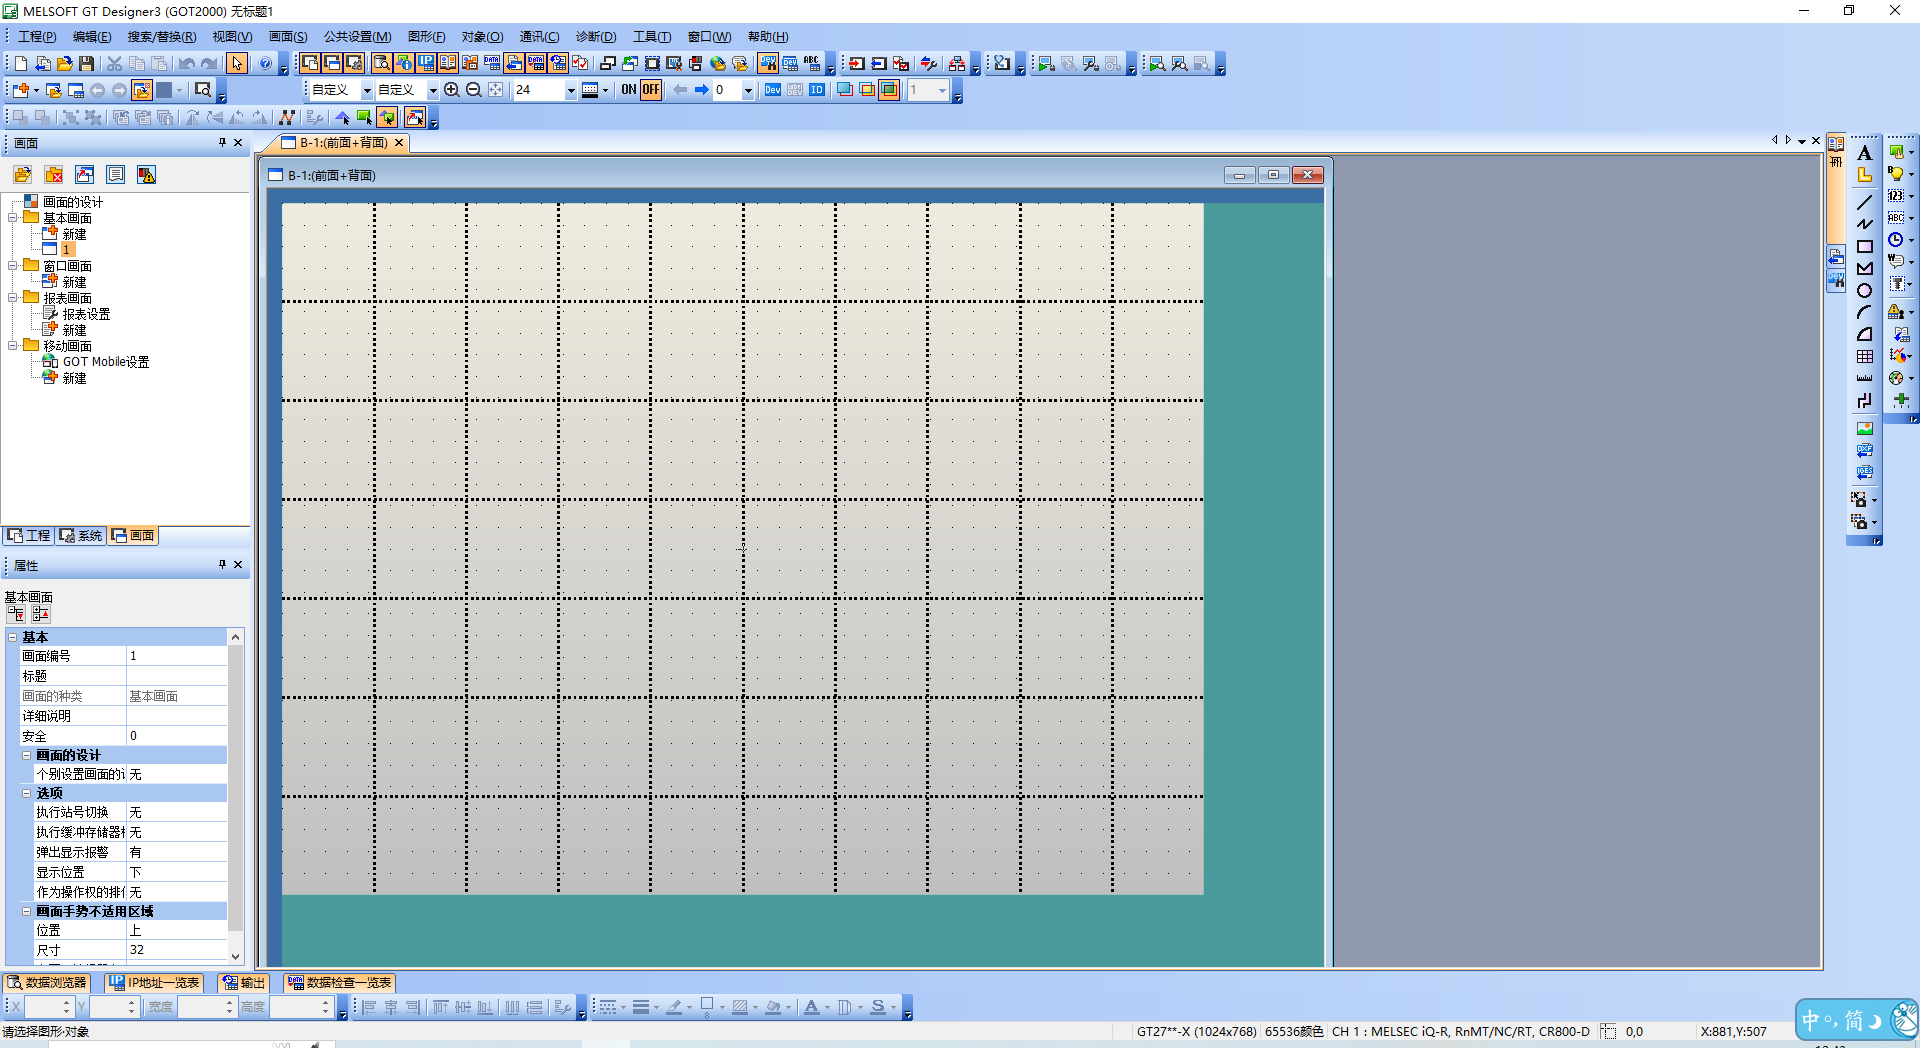Toggle device display with Dev button
This screenshot has height=1048, width=1920.
click(772, 90)
